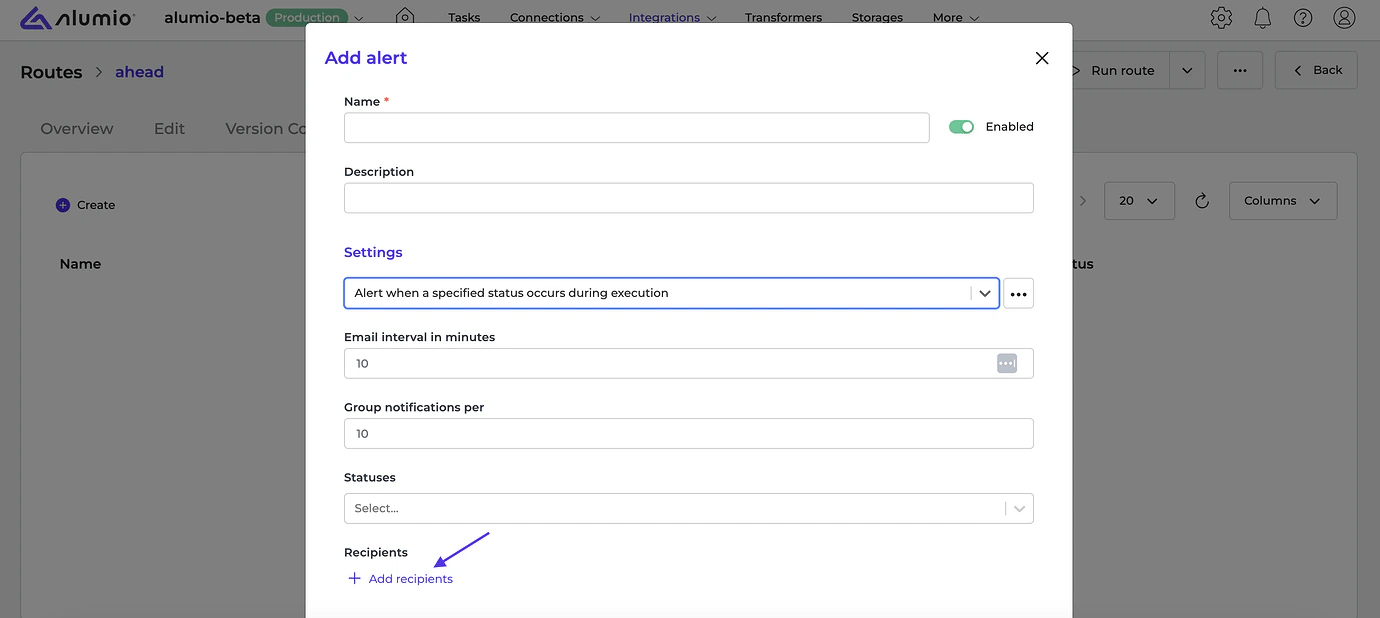The height and width of the screenshot is (618, 1380).
Task: Open the Statuses select dropdown
Action: pyautogui.click(x=689, y=508)
